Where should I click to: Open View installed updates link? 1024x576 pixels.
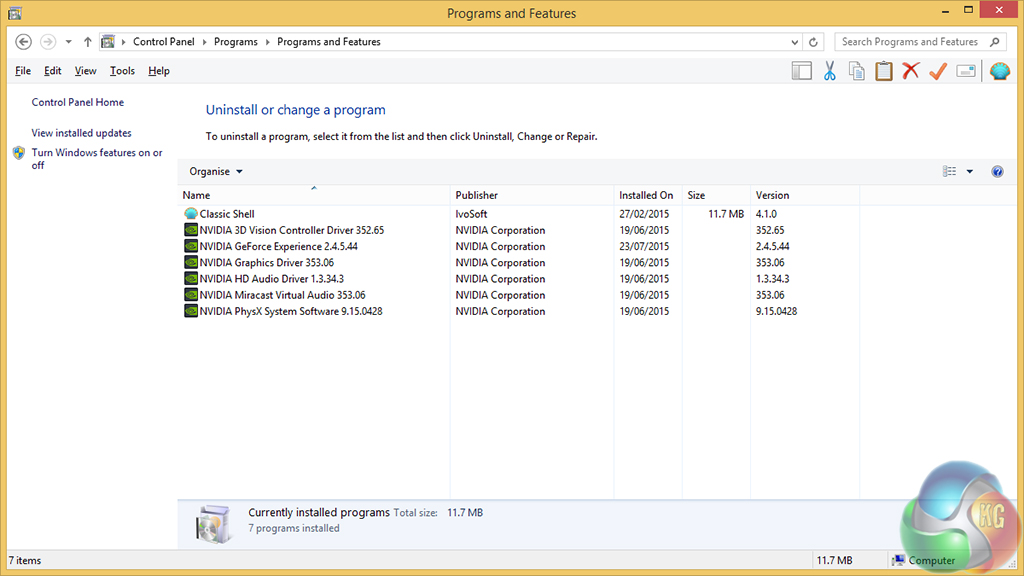[81, 133]
